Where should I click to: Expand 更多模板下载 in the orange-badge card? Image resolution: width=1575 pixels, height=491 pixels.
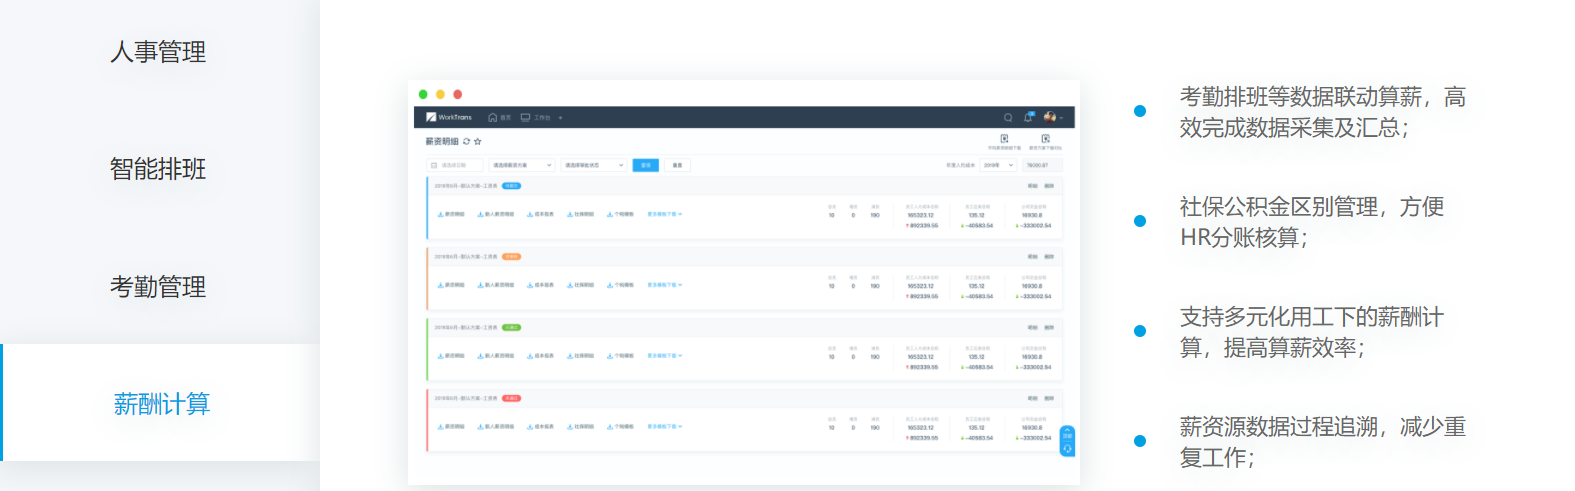[x=665, y=285]
